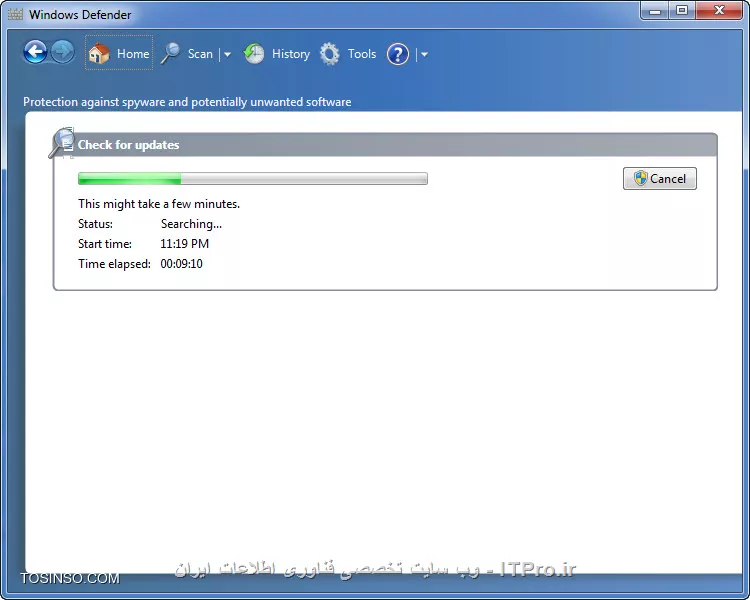Click the 'Time elapsed:' label
The width and height of the screenshot is (750, 600).
coord(114,264)
